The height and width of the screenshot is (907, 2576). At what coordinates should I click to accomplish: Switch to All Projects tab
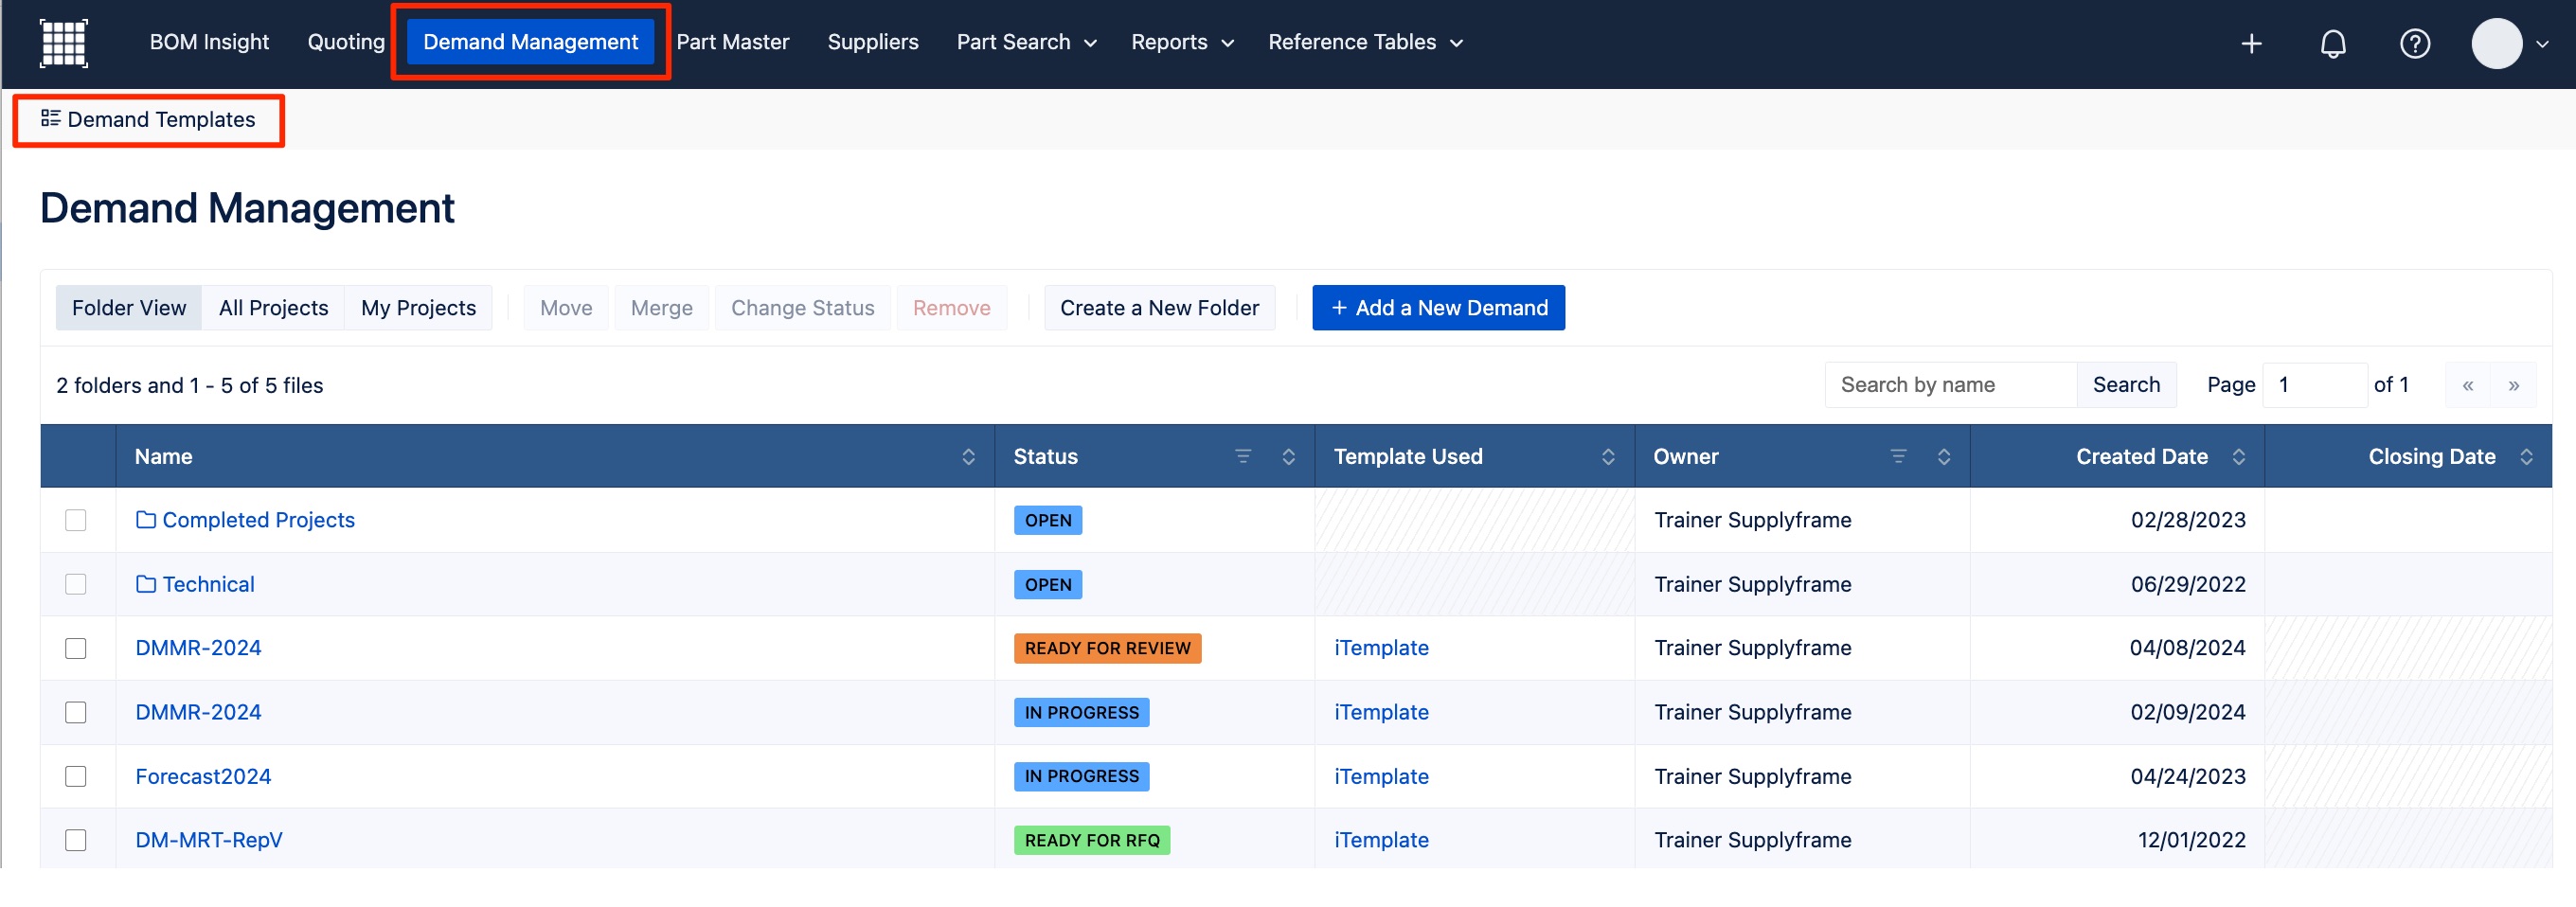pos(273,308)
